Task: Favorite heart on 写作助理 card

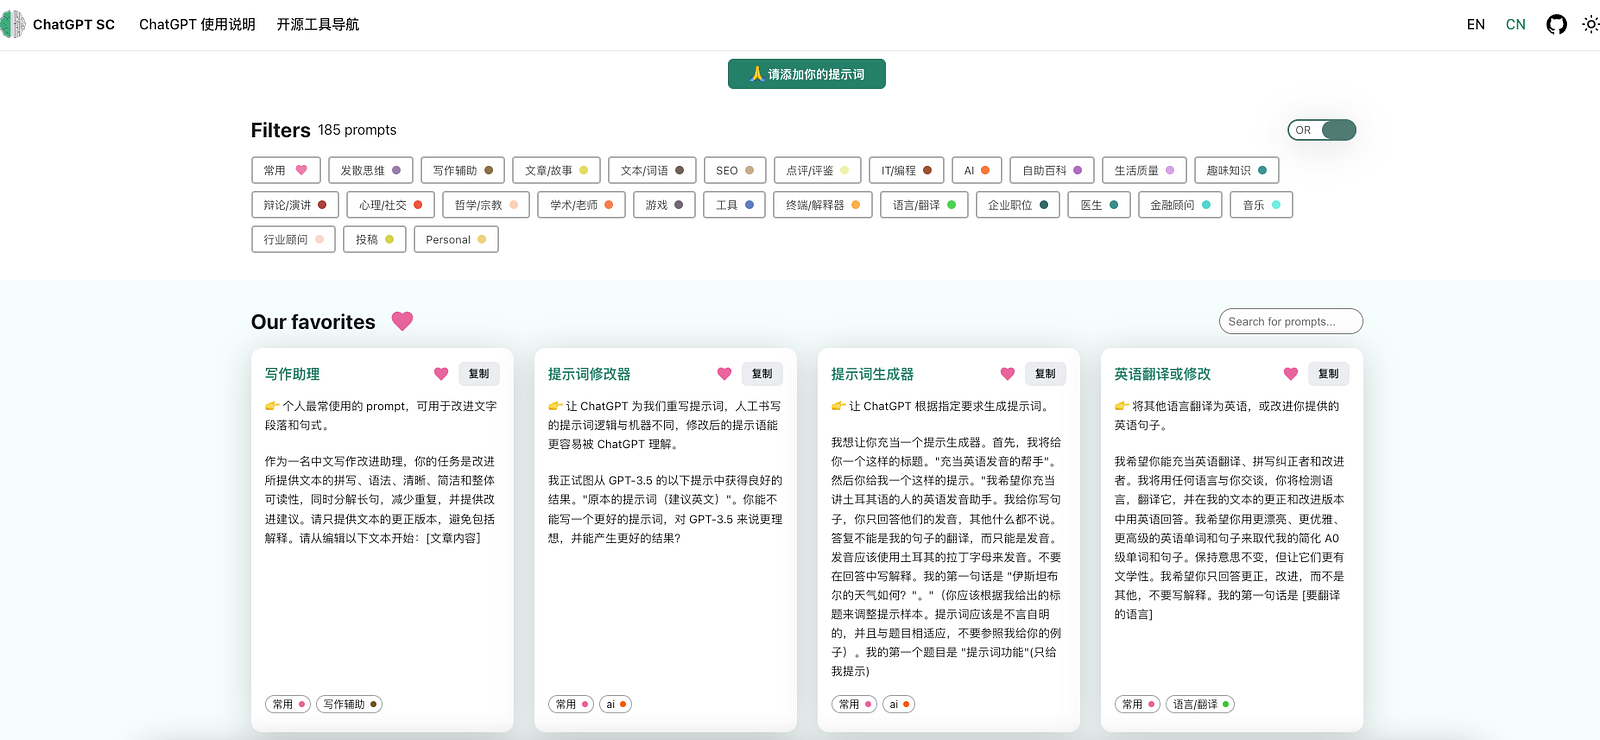Action: click(441, 374)
